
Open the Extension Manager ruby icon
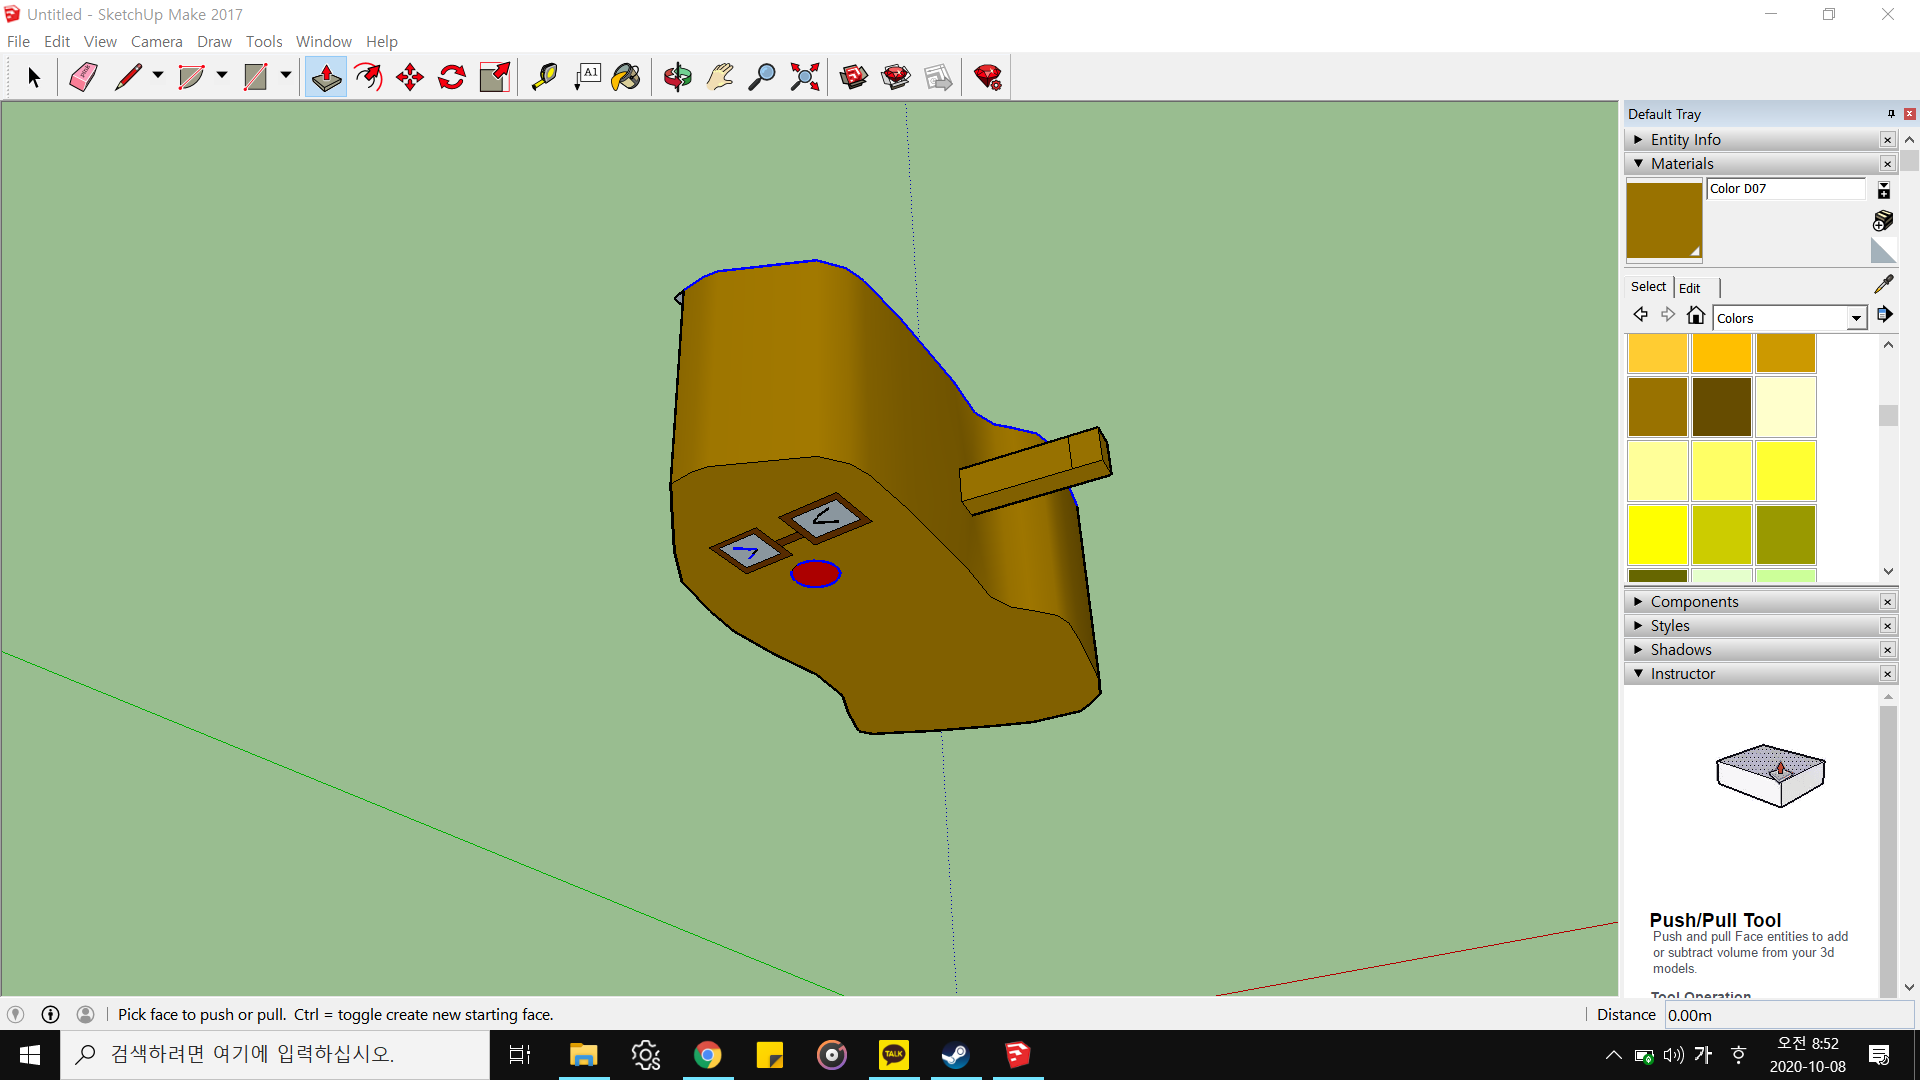(988, 77)
